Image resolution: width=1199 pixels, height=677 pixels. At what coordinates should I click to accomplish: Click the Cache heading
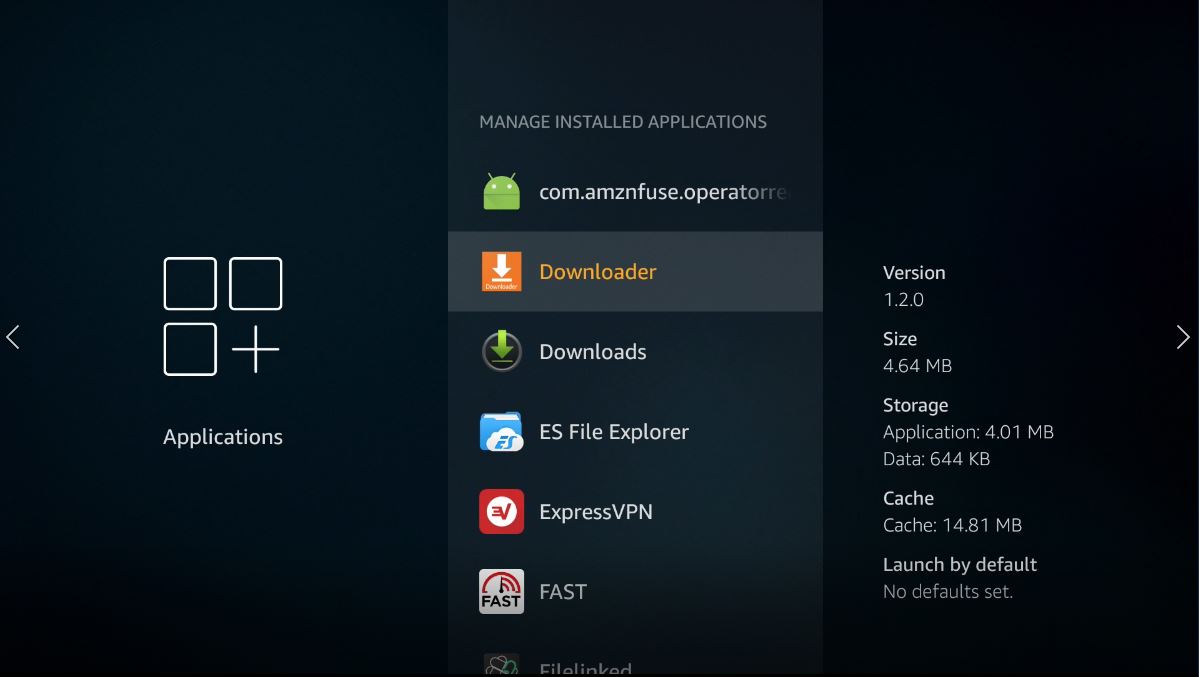click(x=908, y=499)
